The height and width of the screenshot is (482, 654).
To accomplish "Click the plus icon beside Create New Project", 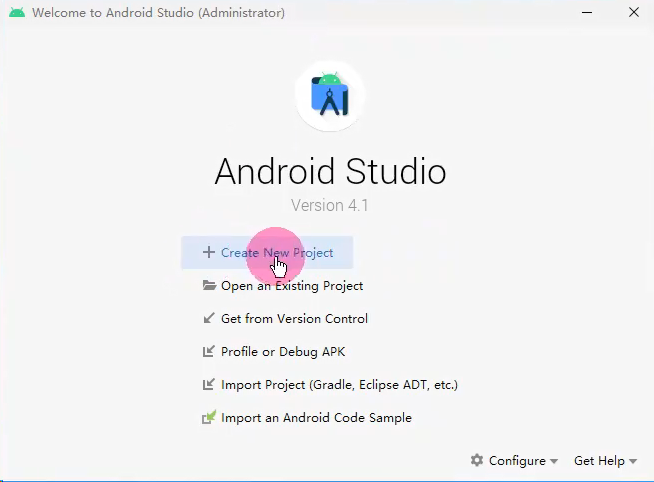I will pos(209,252).
